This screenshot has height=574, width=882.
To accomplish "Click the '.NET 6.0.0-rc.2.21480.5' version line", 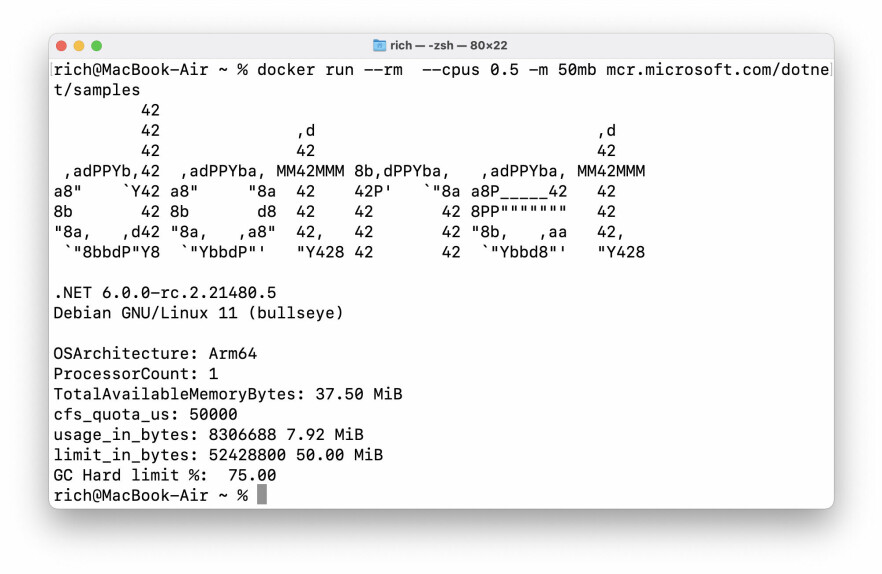I will point(165,293).
